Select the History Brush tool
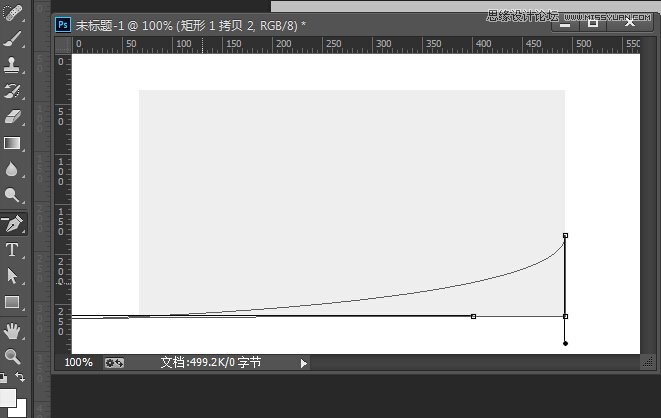Screen dimensions: 661x418 click(12, 91)
